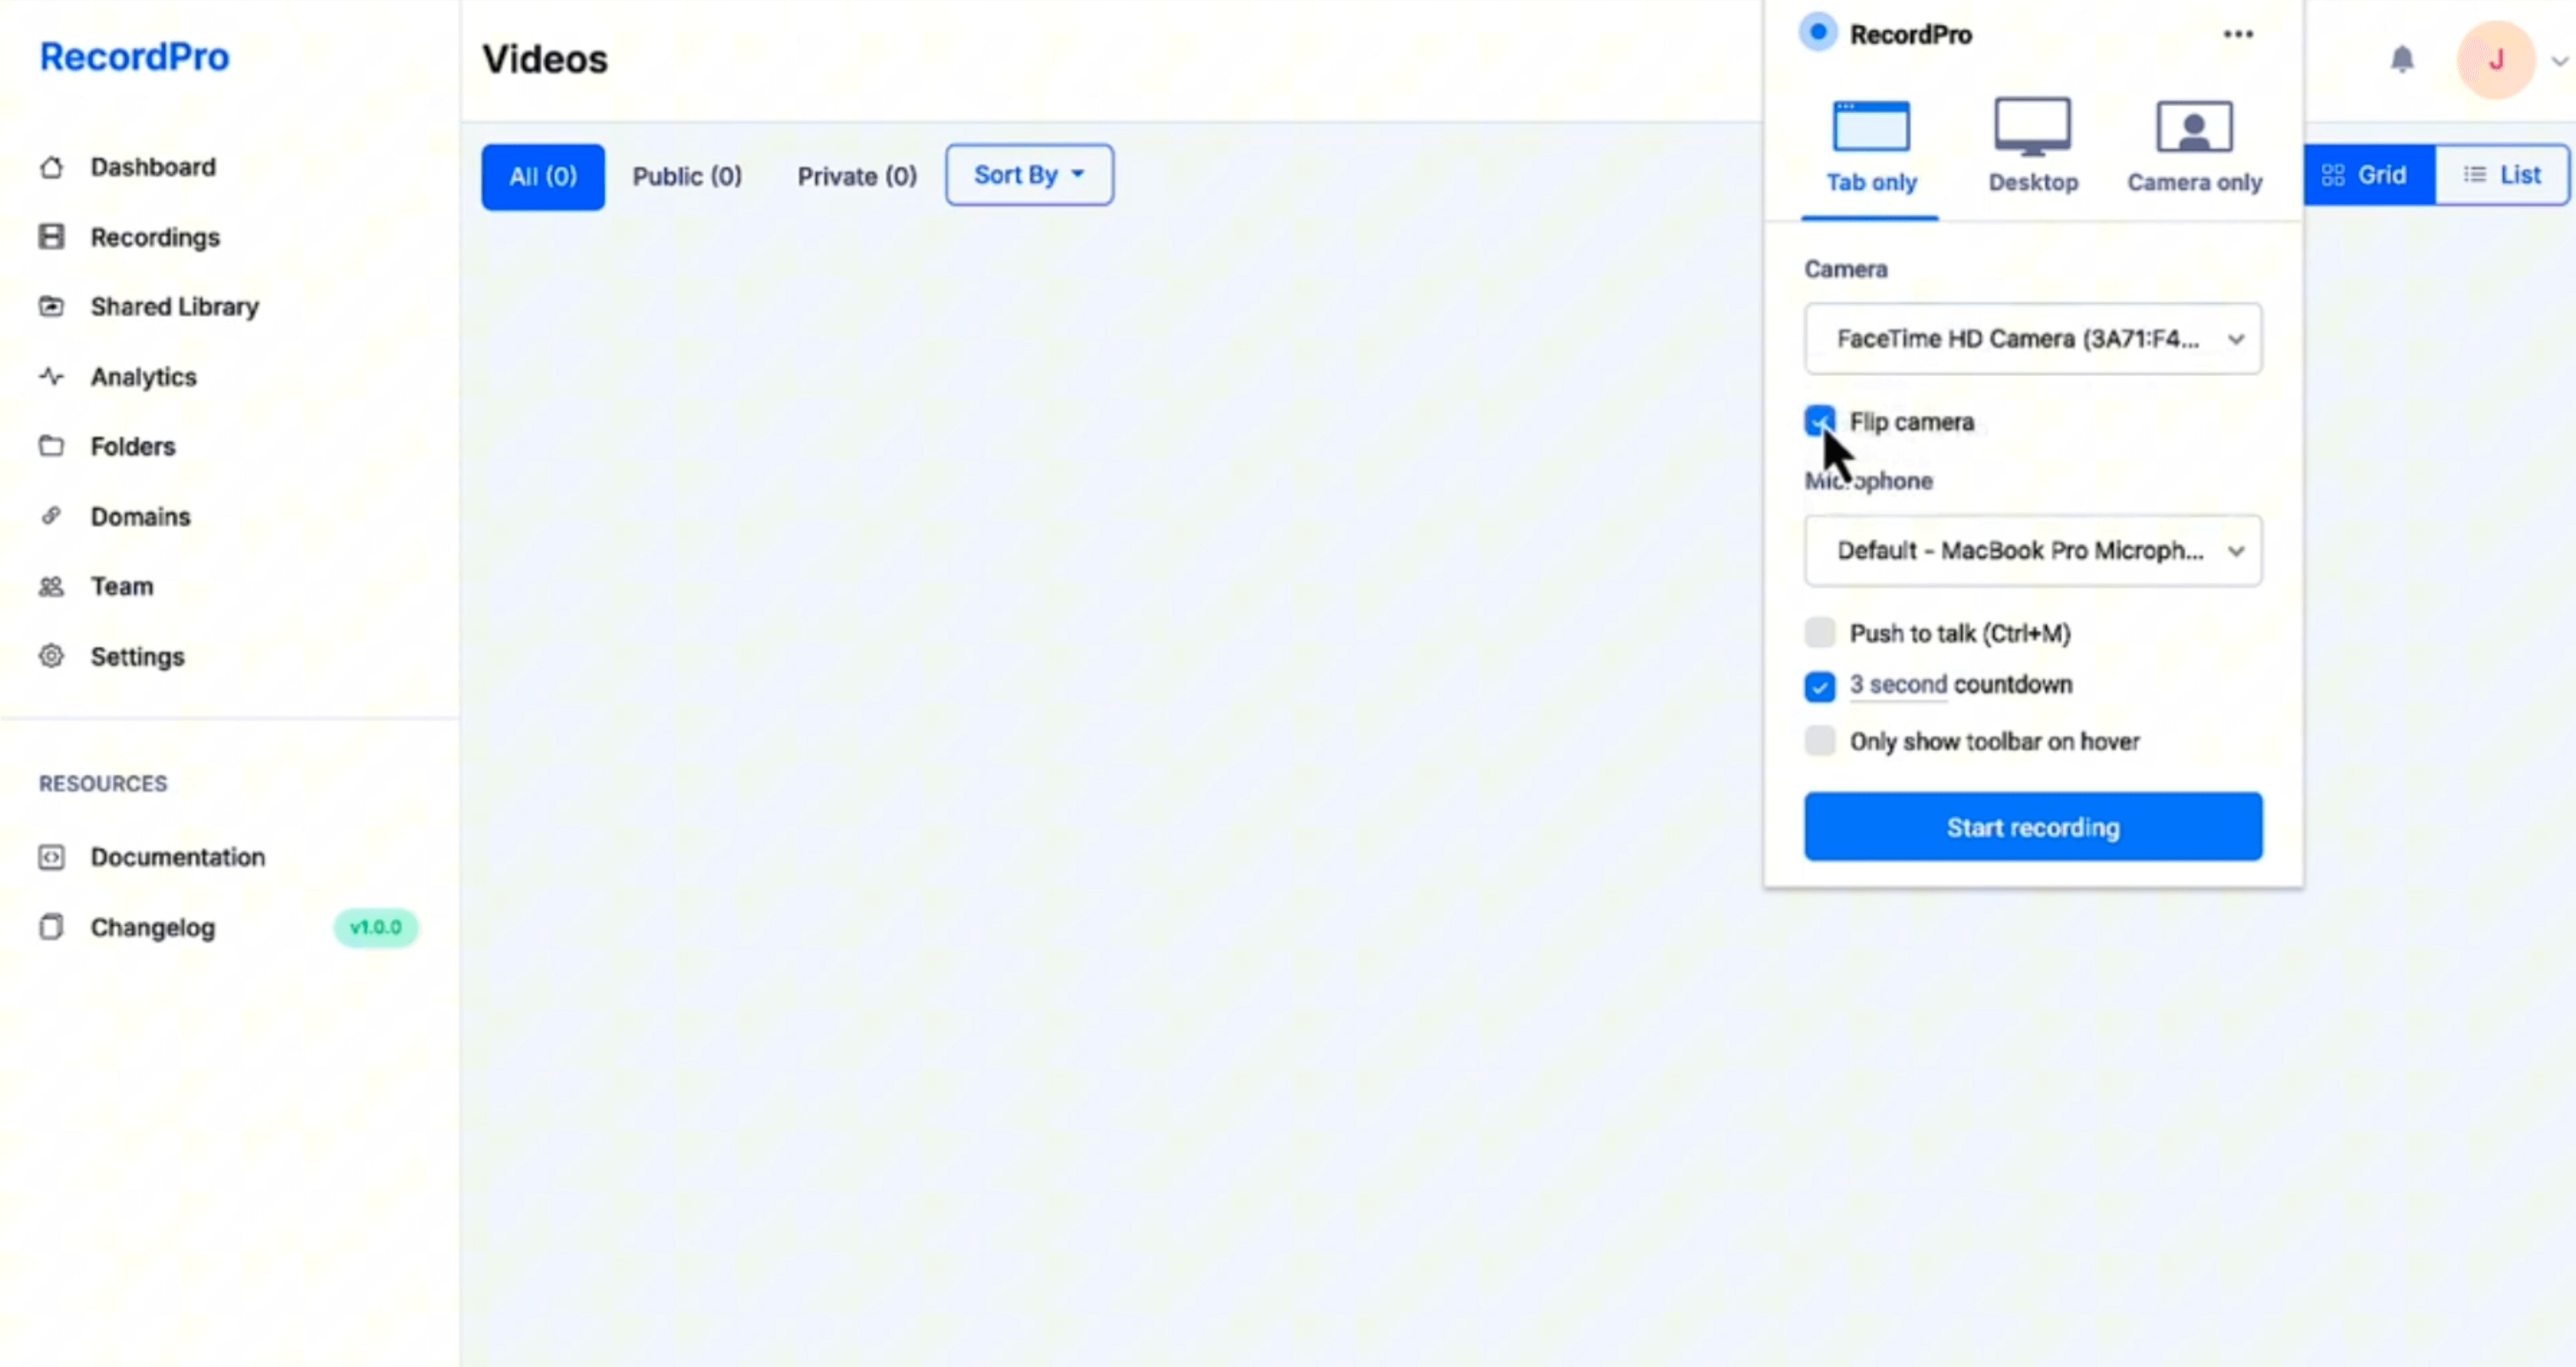Disable the 3 second countdown checkbox

click(x=1819, y=686)
